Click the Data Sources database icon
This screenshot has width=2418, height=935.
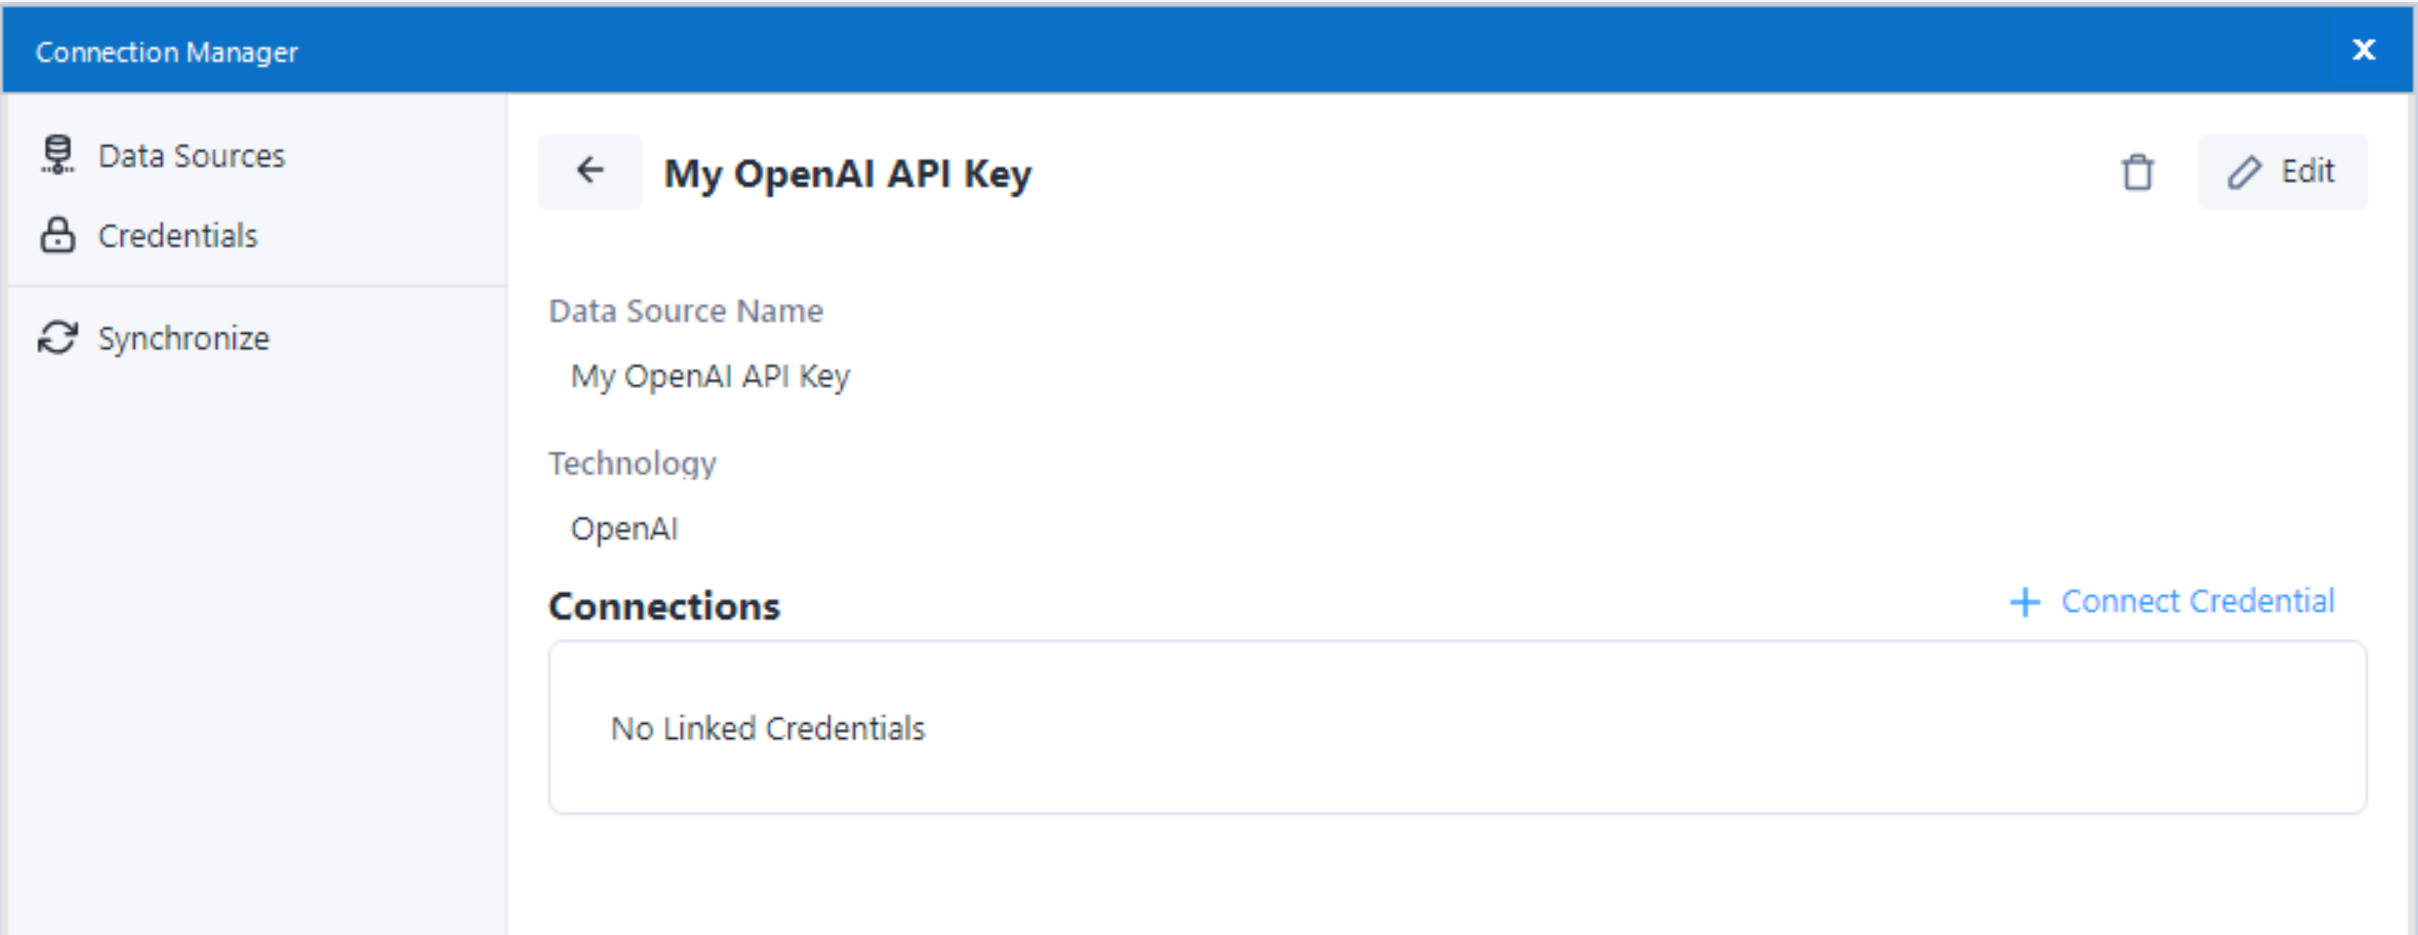tap(57, 155)
